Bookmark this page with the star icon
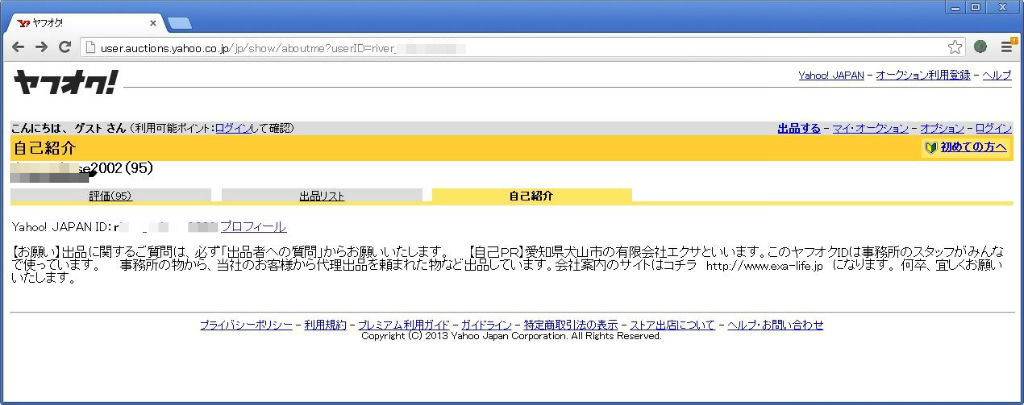 pyautogui.click(x=954, y=47)
